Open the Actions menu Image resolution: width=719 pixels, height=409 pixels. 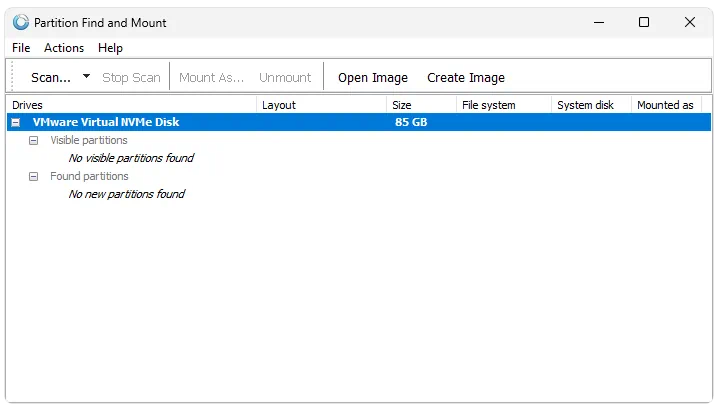click(x=64, y=48)
